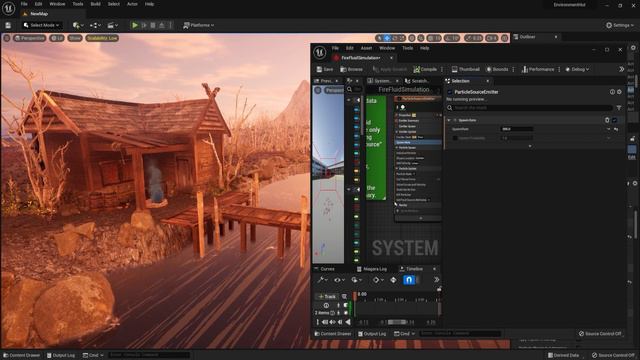Click the timeline auto-key diamond icon
Screen dimensions: 640x360
click(393, 280)
